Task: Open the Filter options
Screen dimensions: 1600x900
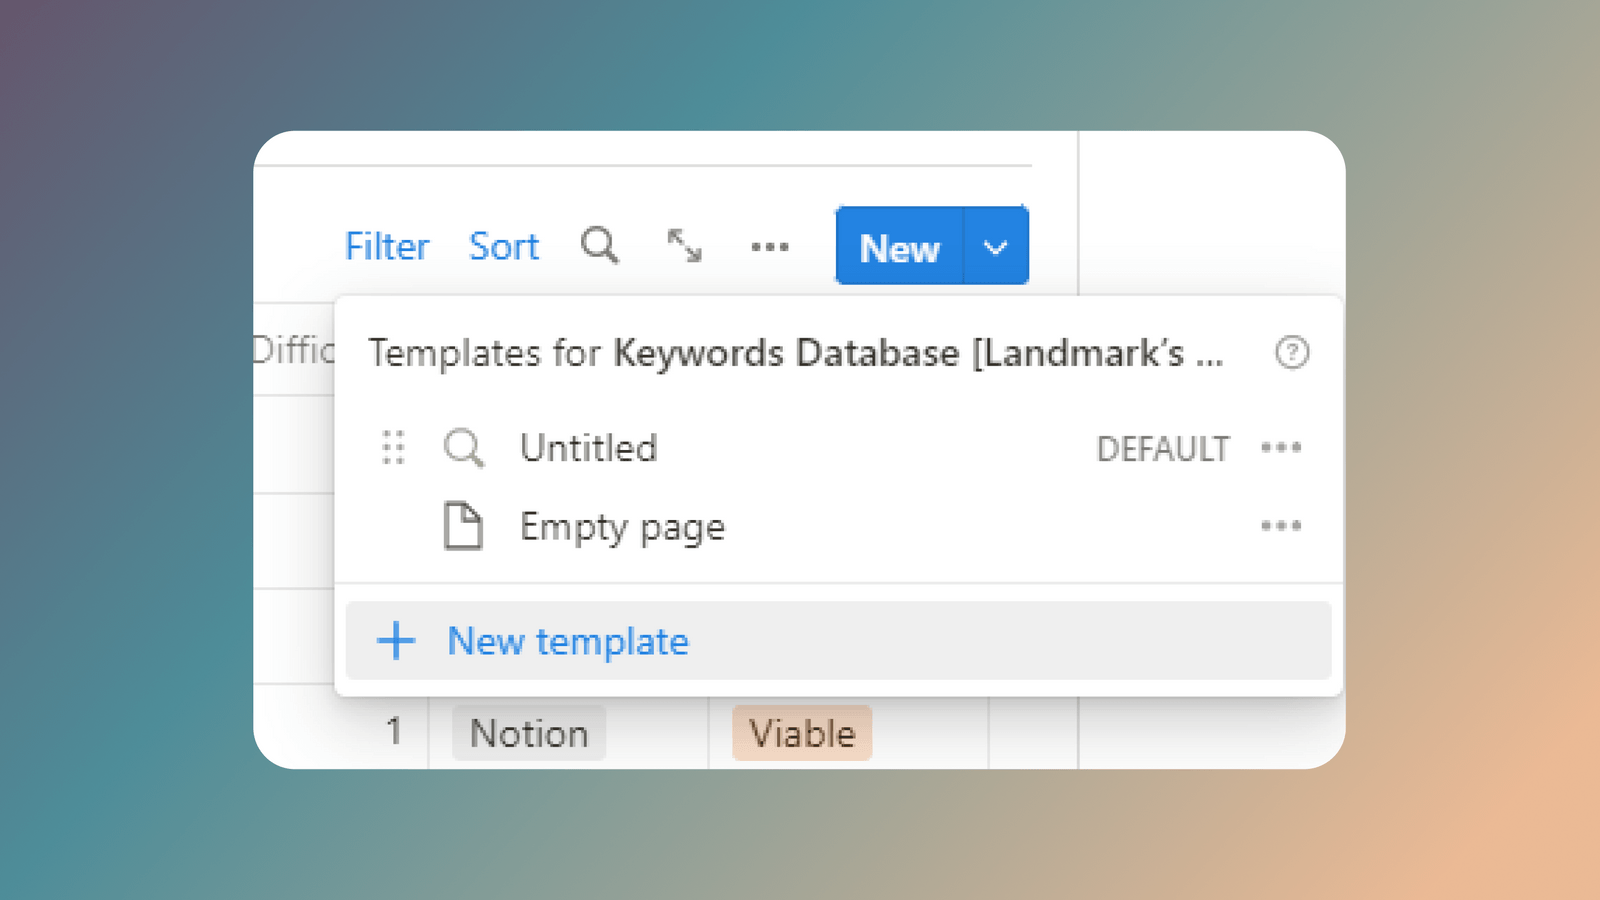Action: (386, 246)
